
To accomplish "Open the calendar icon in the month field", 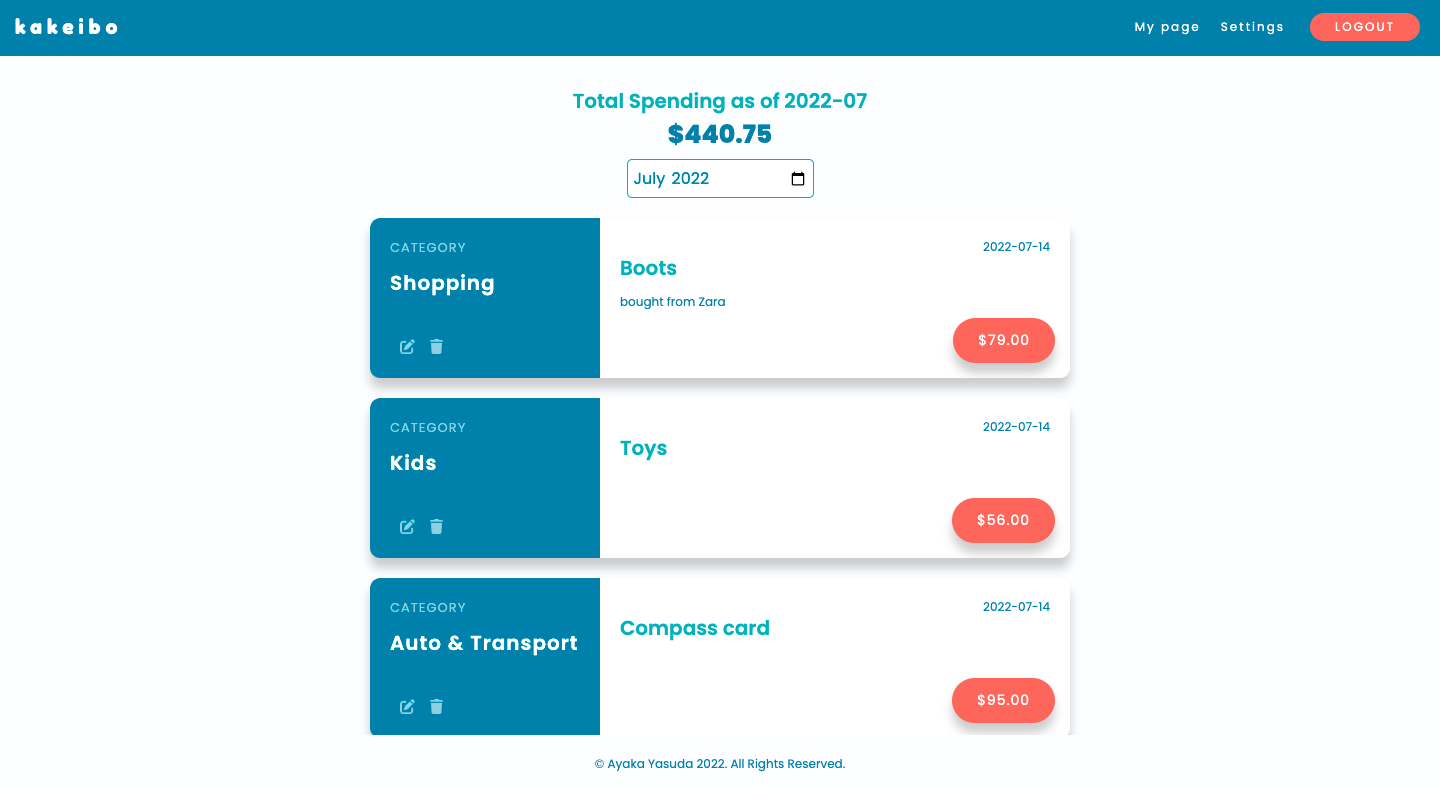I will click(x=797, y=178).
